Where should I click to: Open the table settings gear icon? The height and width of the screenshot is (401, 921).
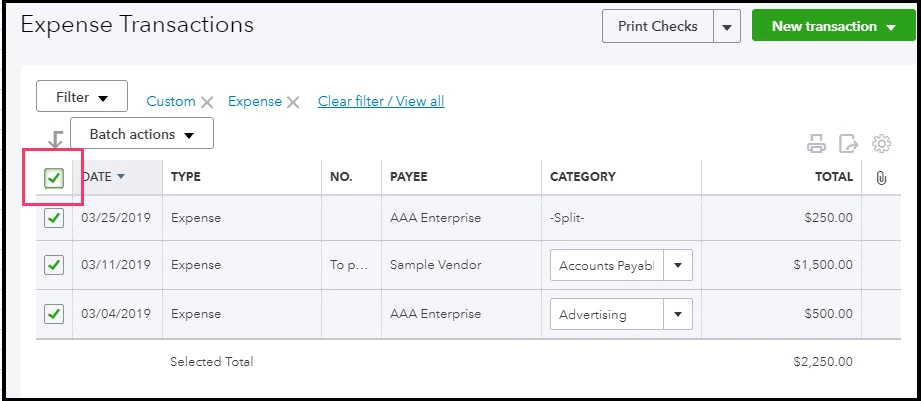tap(882, 143)
